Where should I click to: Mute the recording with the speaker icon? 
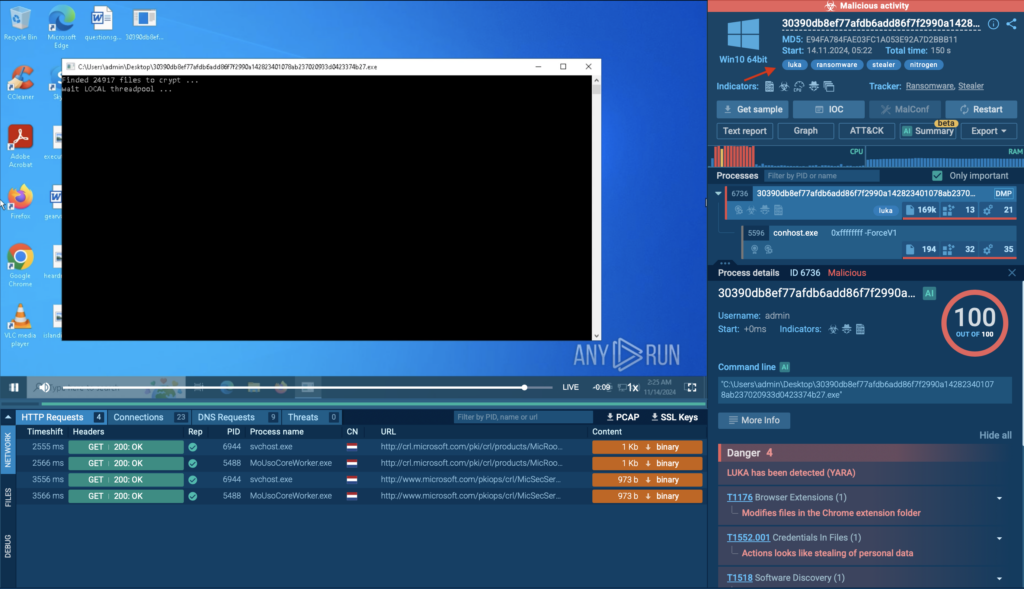[44, 387]
